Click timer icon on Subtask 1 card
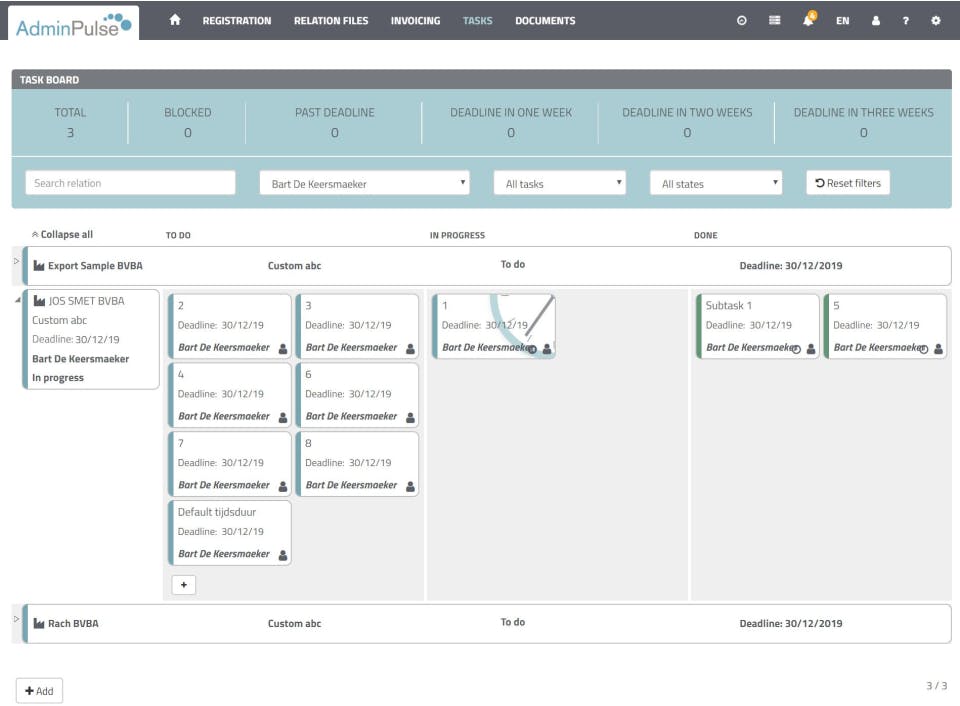This screenshot has width=960, height=706. tap(796, 349)
